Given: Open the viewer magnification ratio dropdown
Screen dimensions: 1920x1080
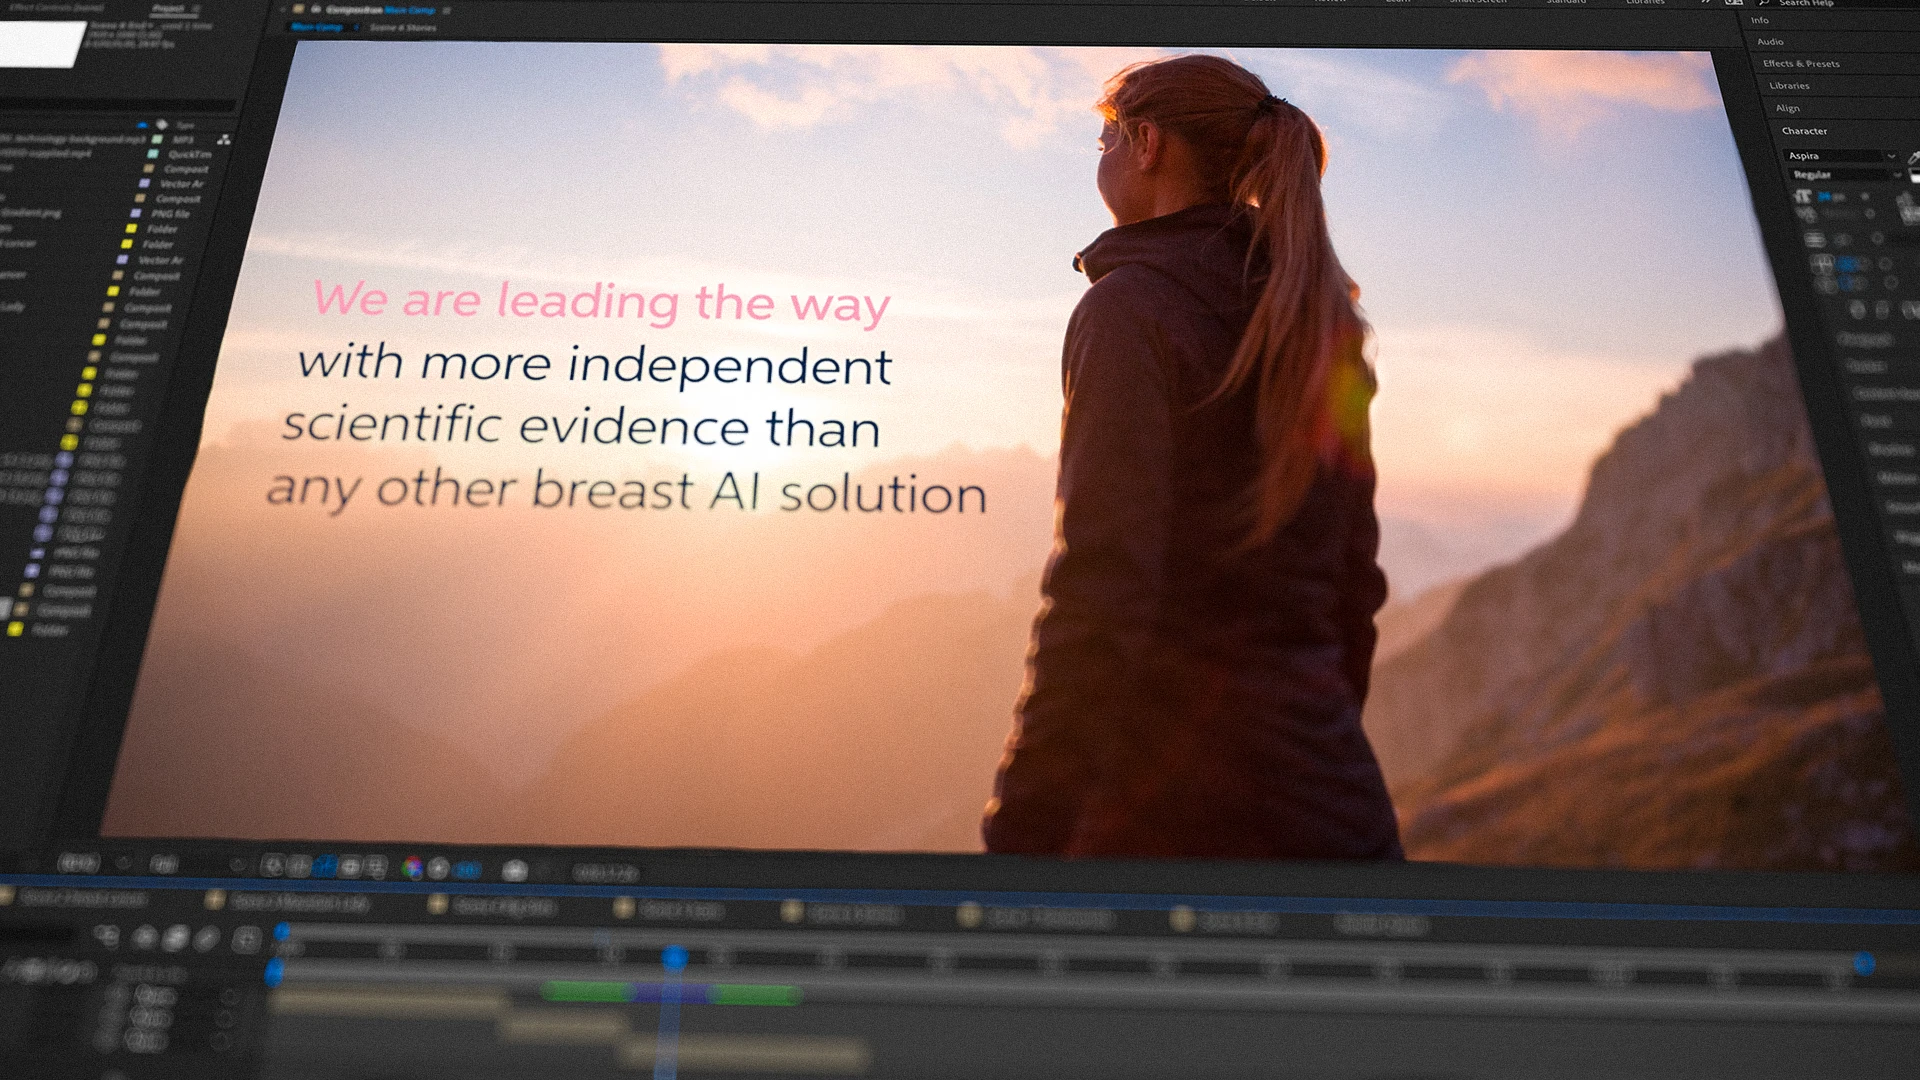Looking at the screenshot, I should 79,863.
